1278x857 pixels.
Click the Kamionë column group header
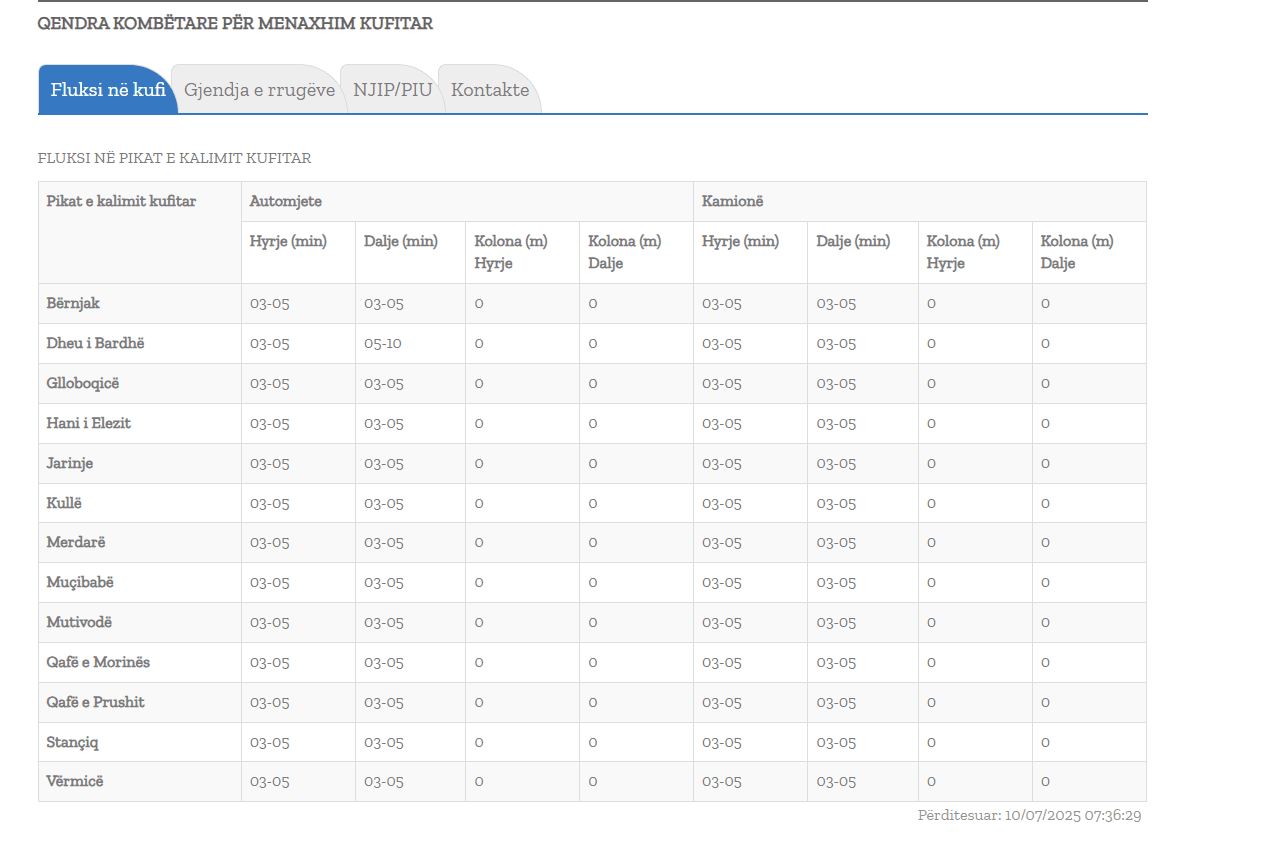click(732, 201)
